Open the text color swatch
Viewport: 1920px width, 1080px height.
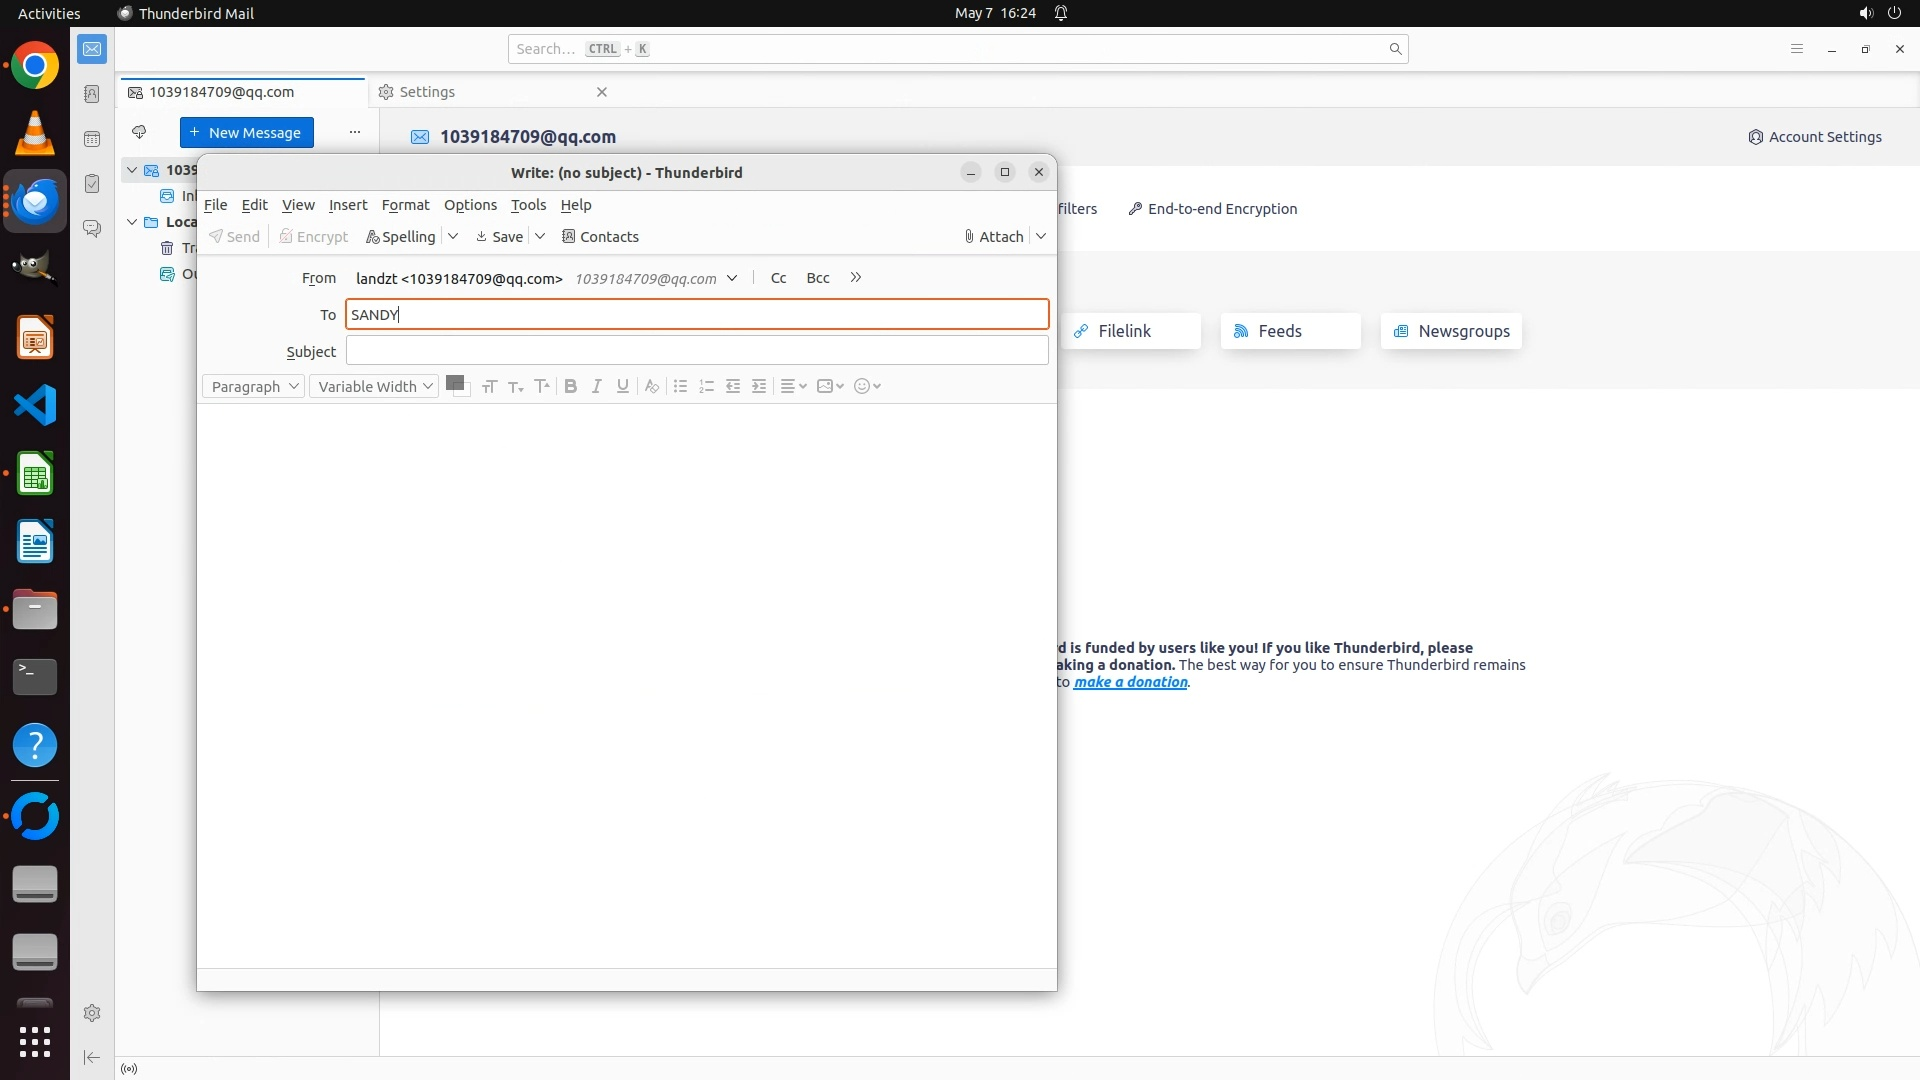pos(455,383)
